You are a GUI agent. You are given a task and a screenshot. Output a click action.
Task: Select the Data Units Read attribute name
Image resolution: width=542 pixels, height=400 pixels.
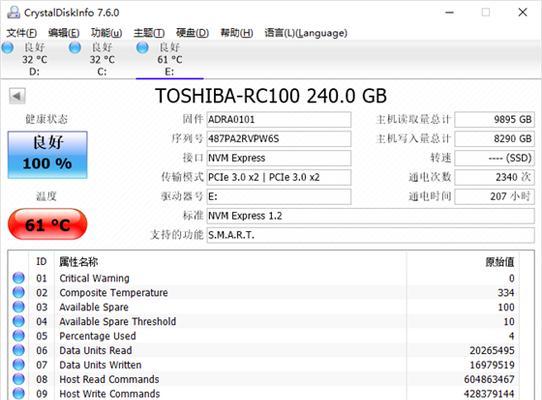[95, 351]
